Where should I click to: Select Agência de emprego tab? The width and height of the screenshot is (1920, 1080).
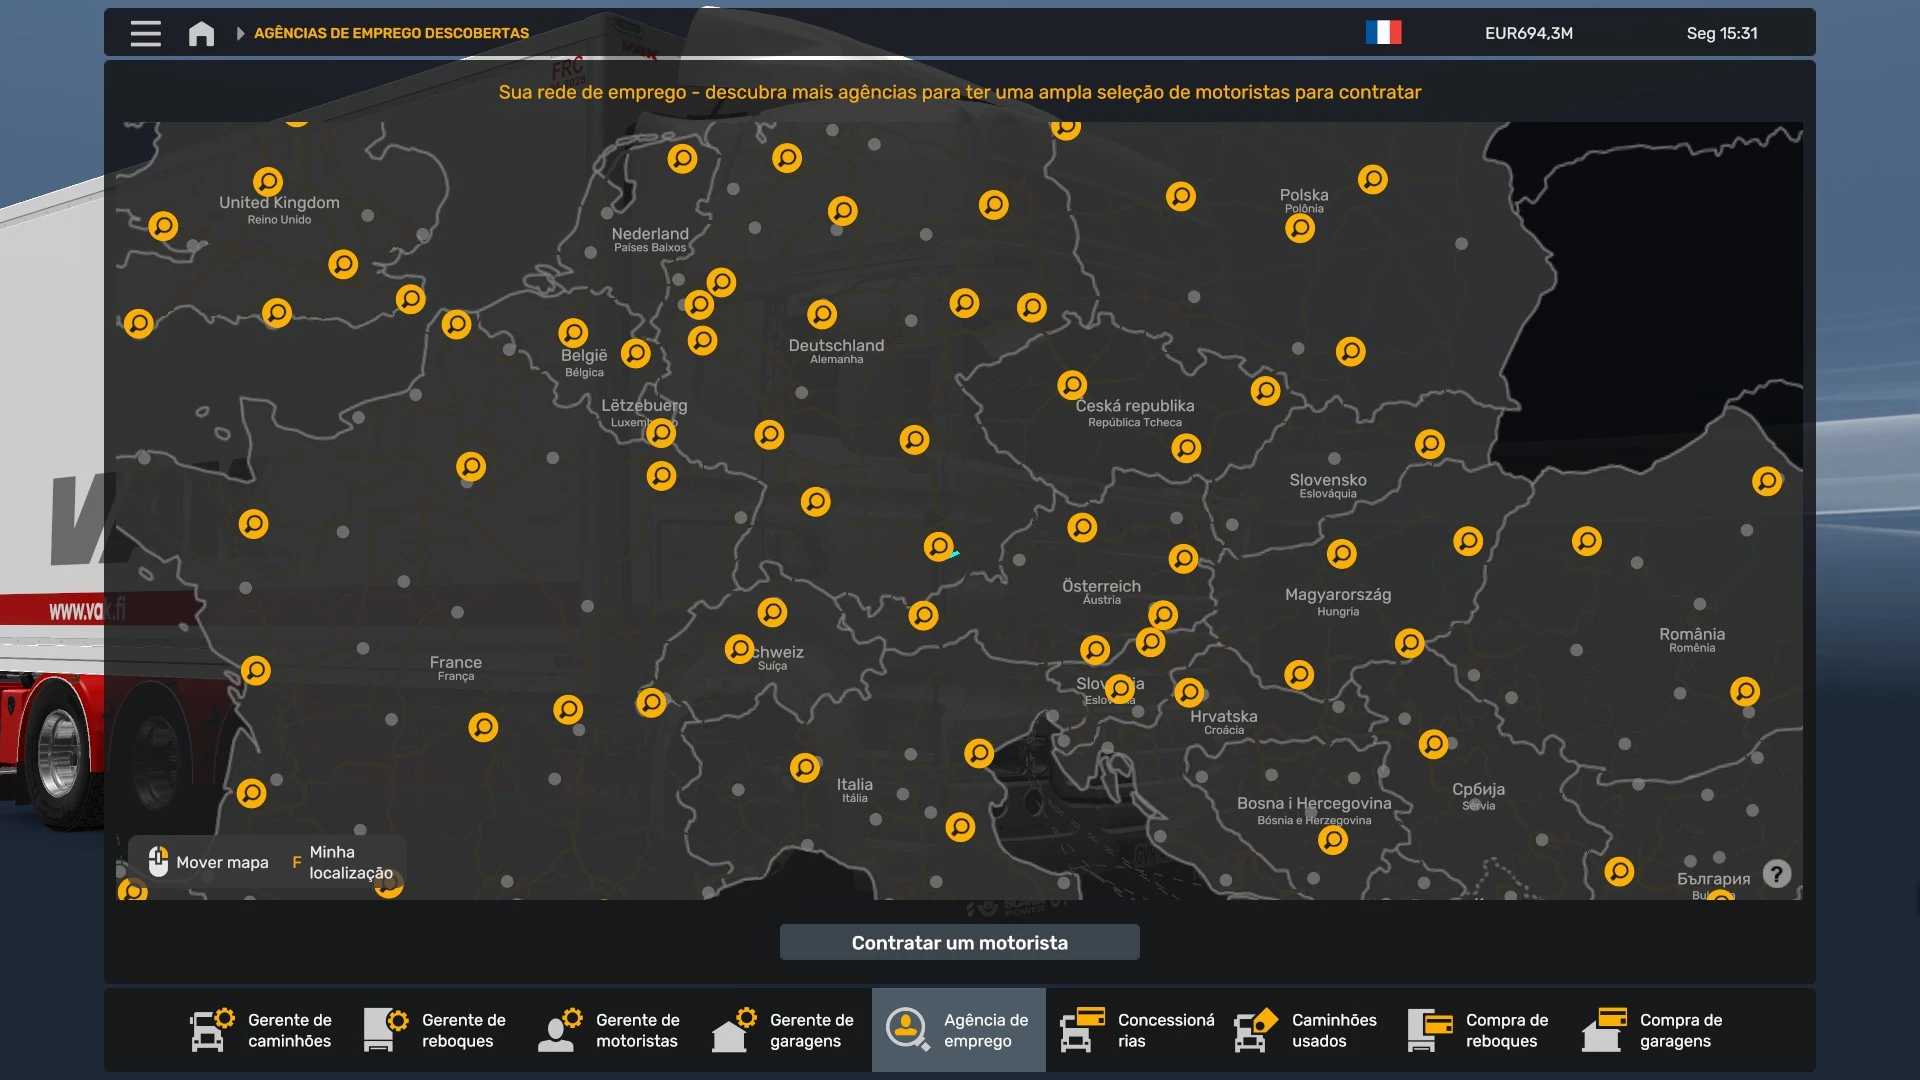pos(958,1030)
